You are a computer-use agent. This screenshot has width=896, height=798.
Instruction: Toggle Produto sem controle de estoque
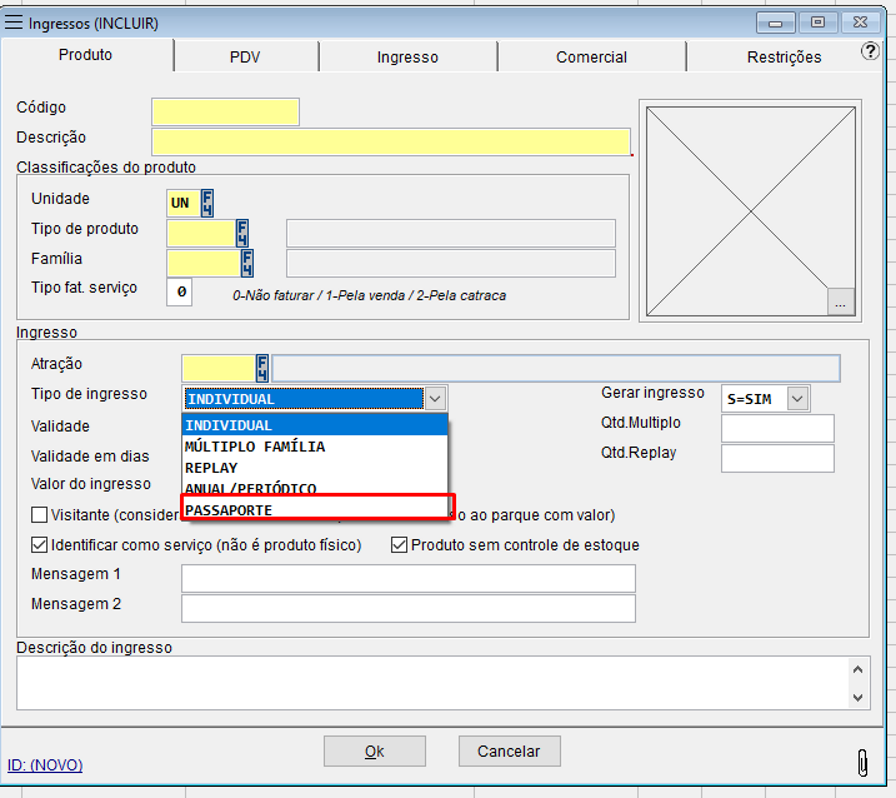[x=399, y=545]
